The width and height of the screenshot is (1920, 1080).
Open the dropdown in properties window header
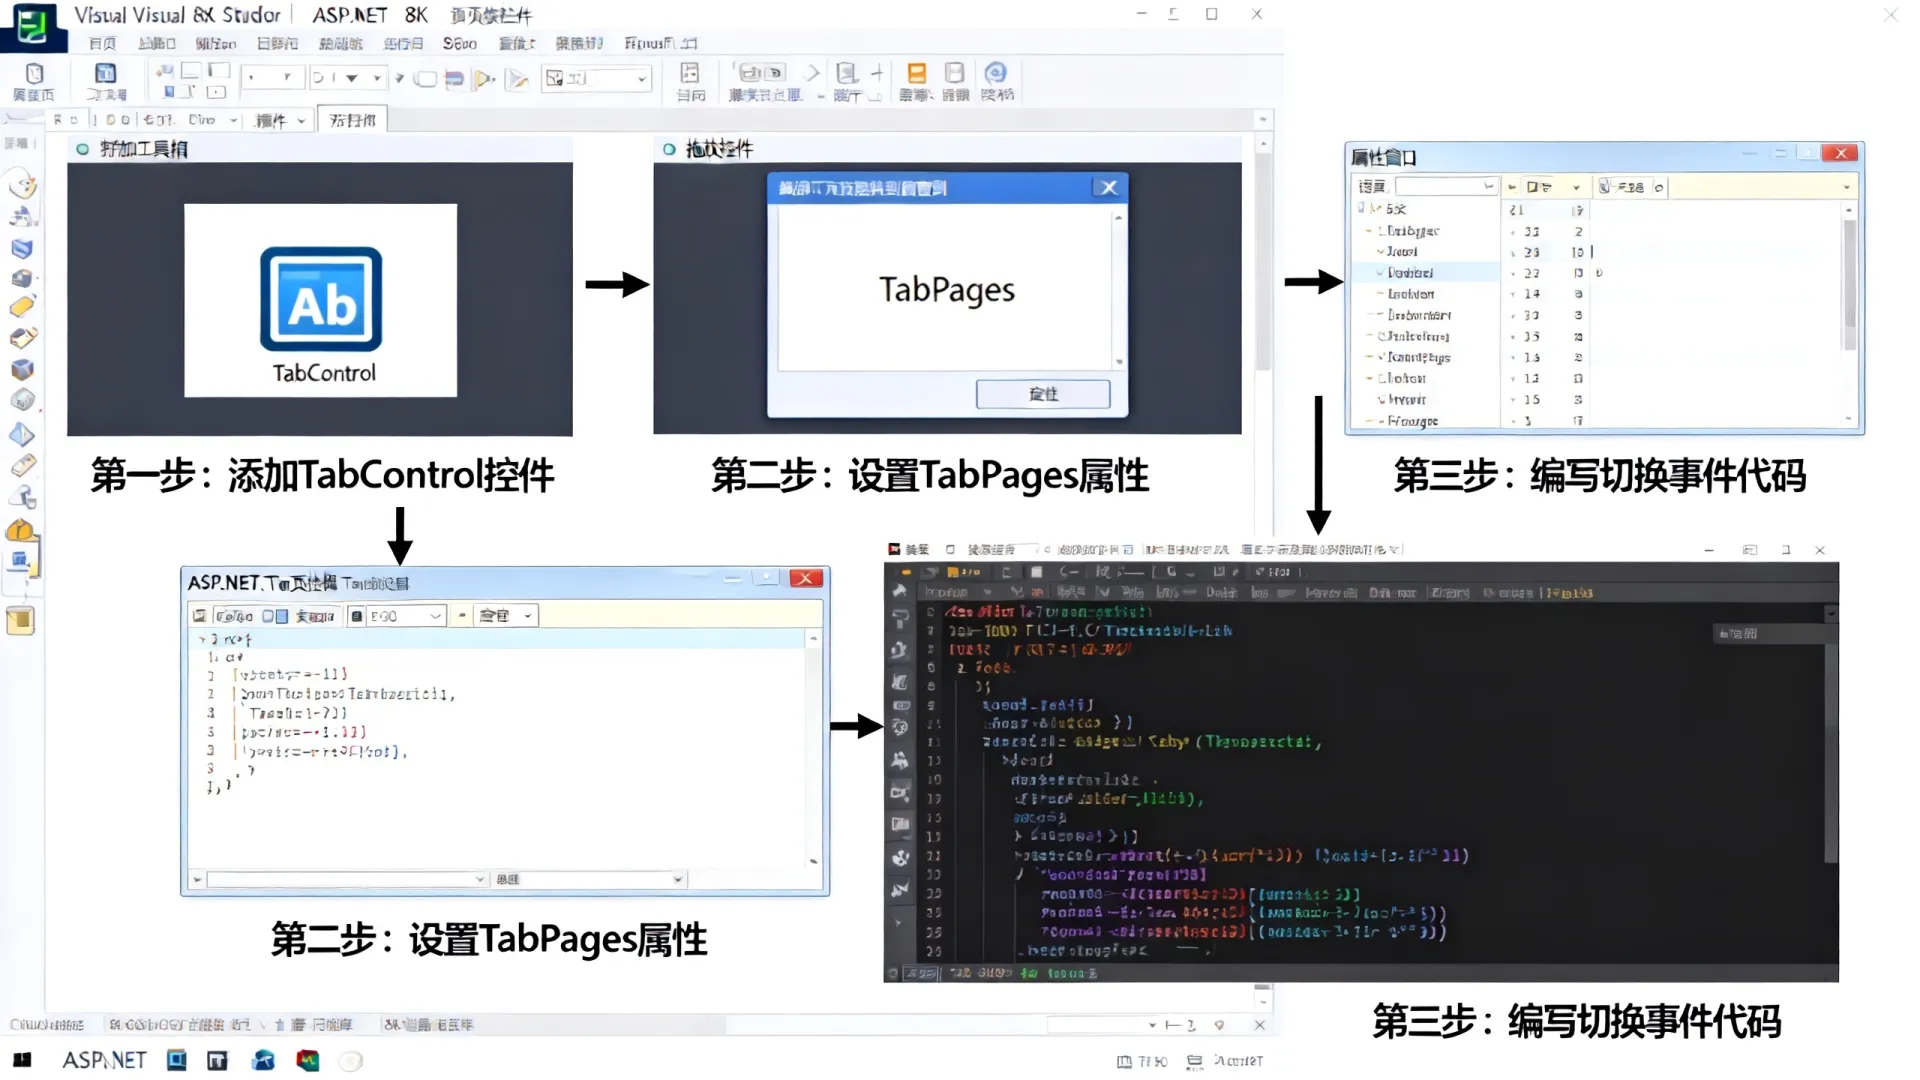pos(1446,186)
